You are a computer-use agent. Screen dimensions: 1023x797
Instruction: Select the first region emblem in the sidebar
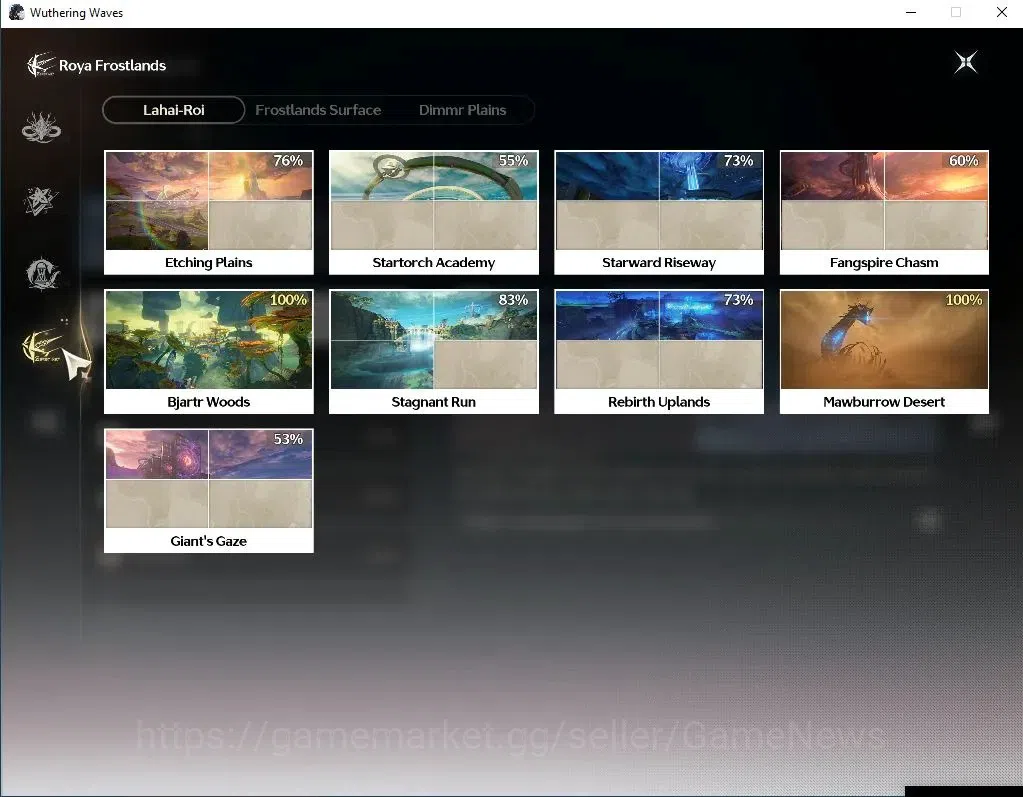coord(41,127)
